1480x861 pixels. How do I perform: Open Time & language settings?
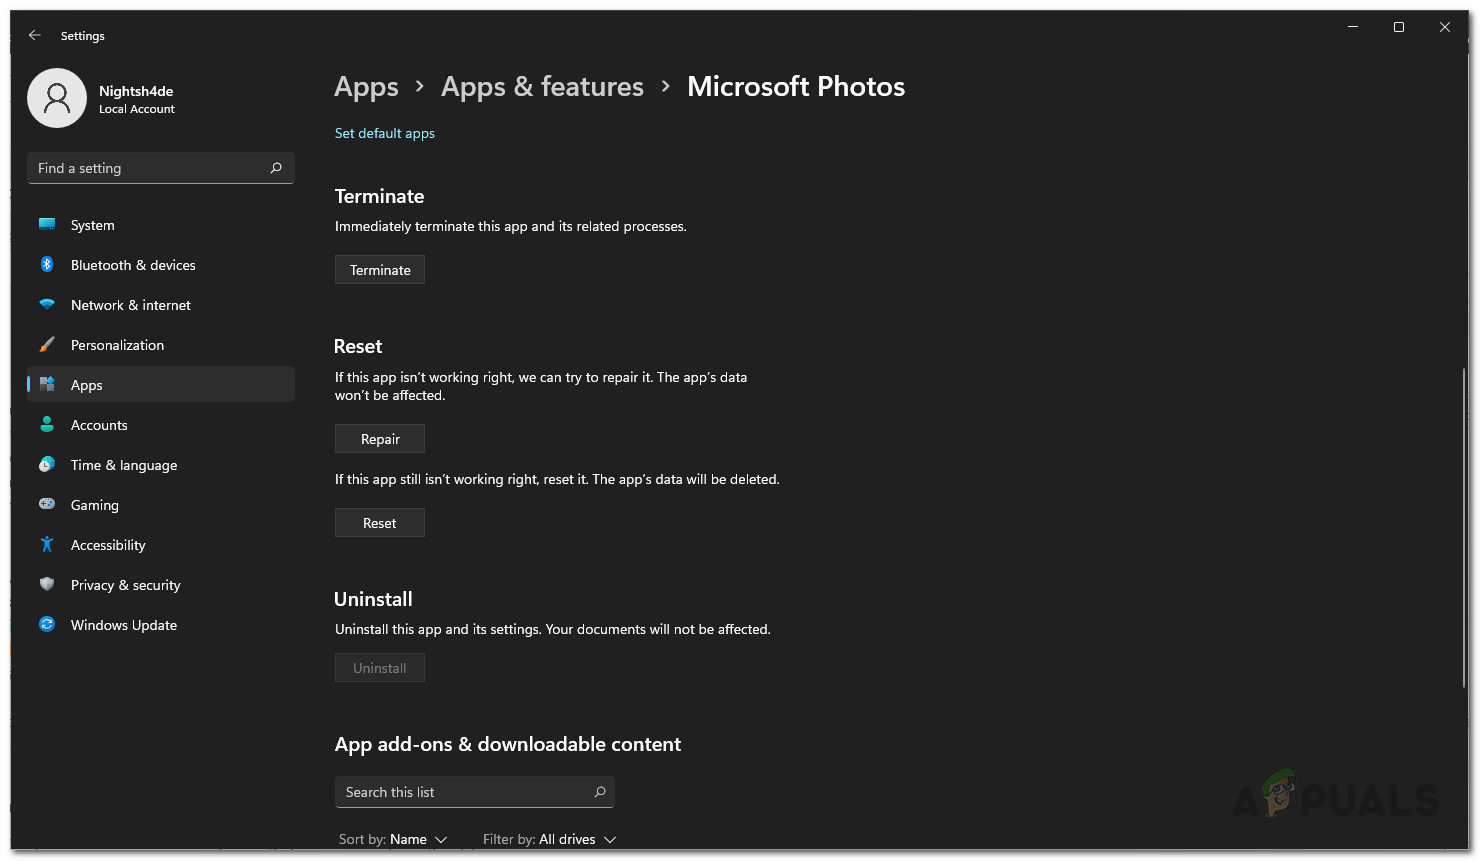click(123, 465)
